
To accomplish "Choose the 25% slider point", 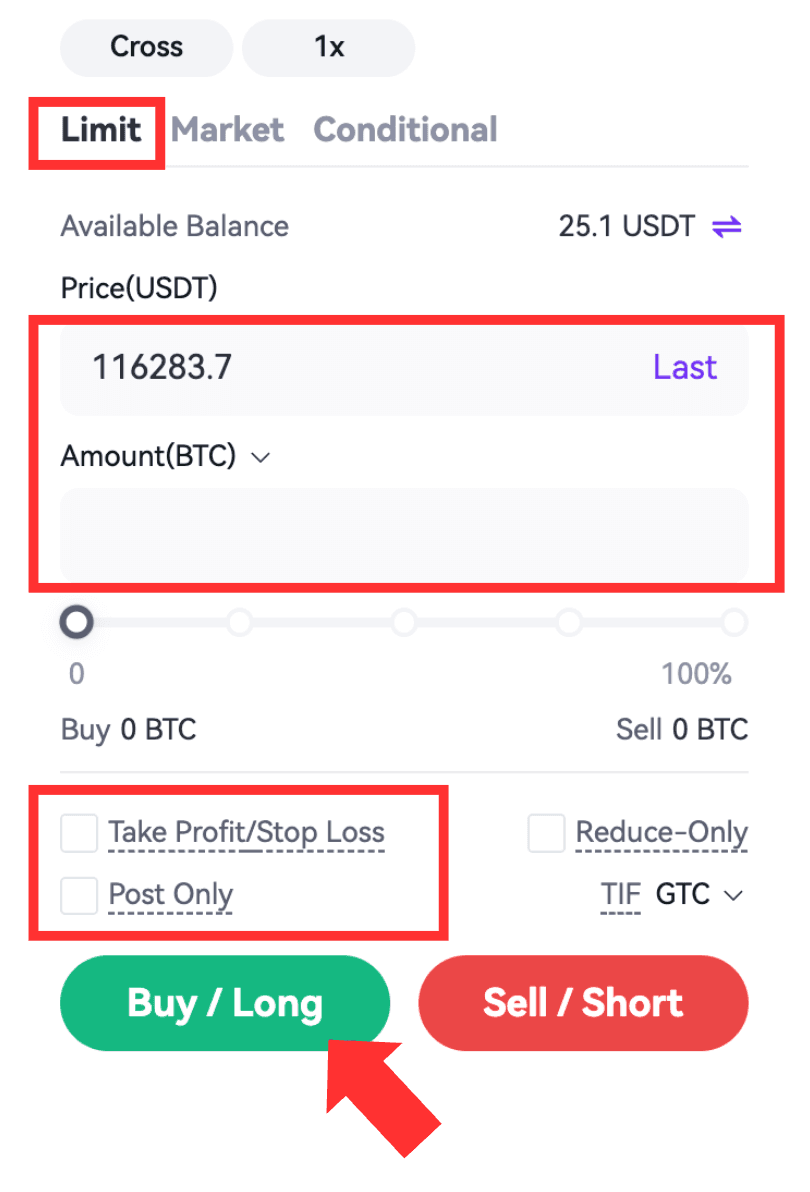I will coord(240,623).
